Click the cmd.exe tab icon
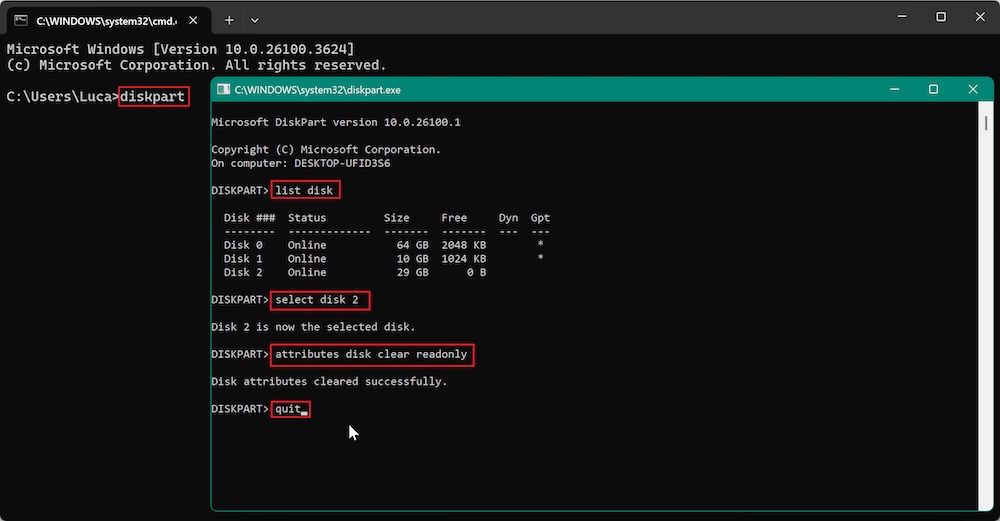1000x521 pixels. point(20,19)
